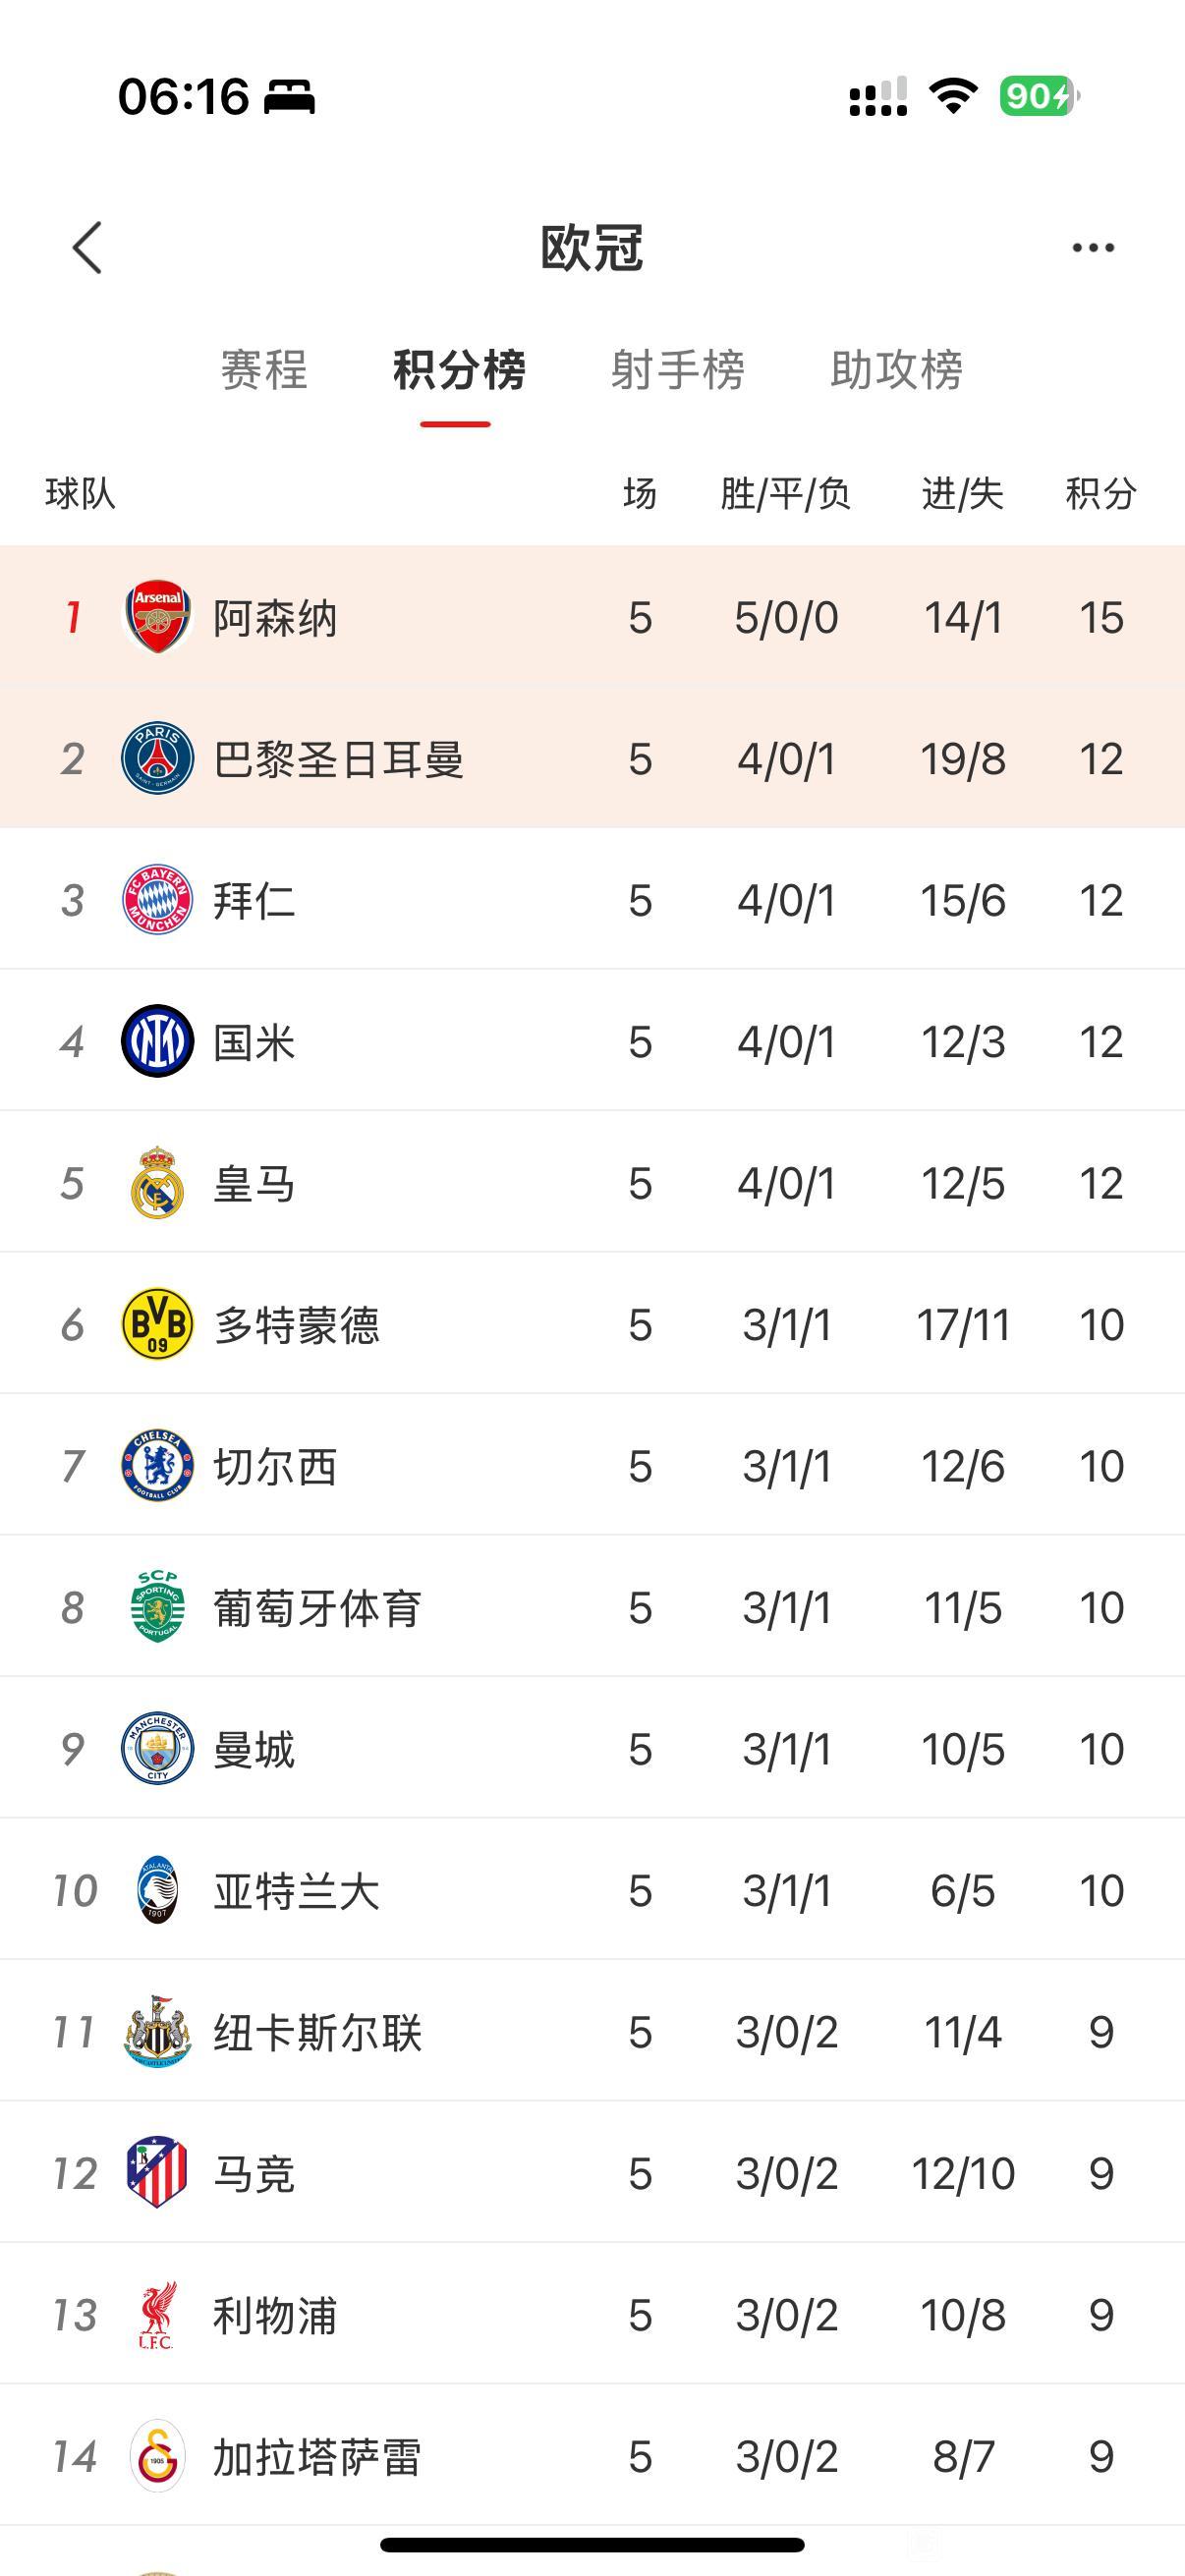This screenshot has width=1185, height=2576.
Task: Open the three-dot more options menu
Action: [x=1092, y=248]
